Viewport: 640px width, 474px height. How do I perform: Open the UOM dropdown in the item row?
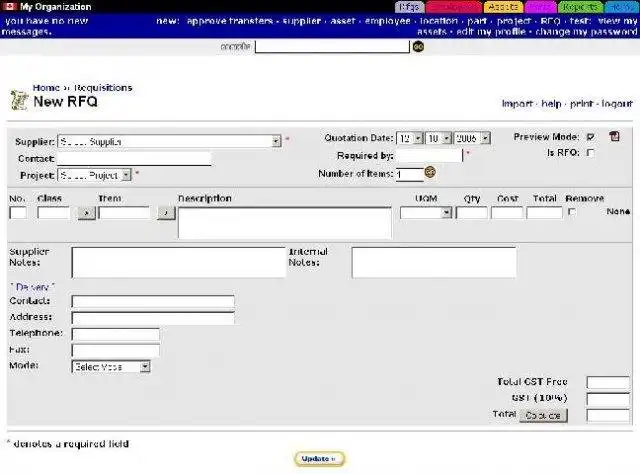[426, 213]
